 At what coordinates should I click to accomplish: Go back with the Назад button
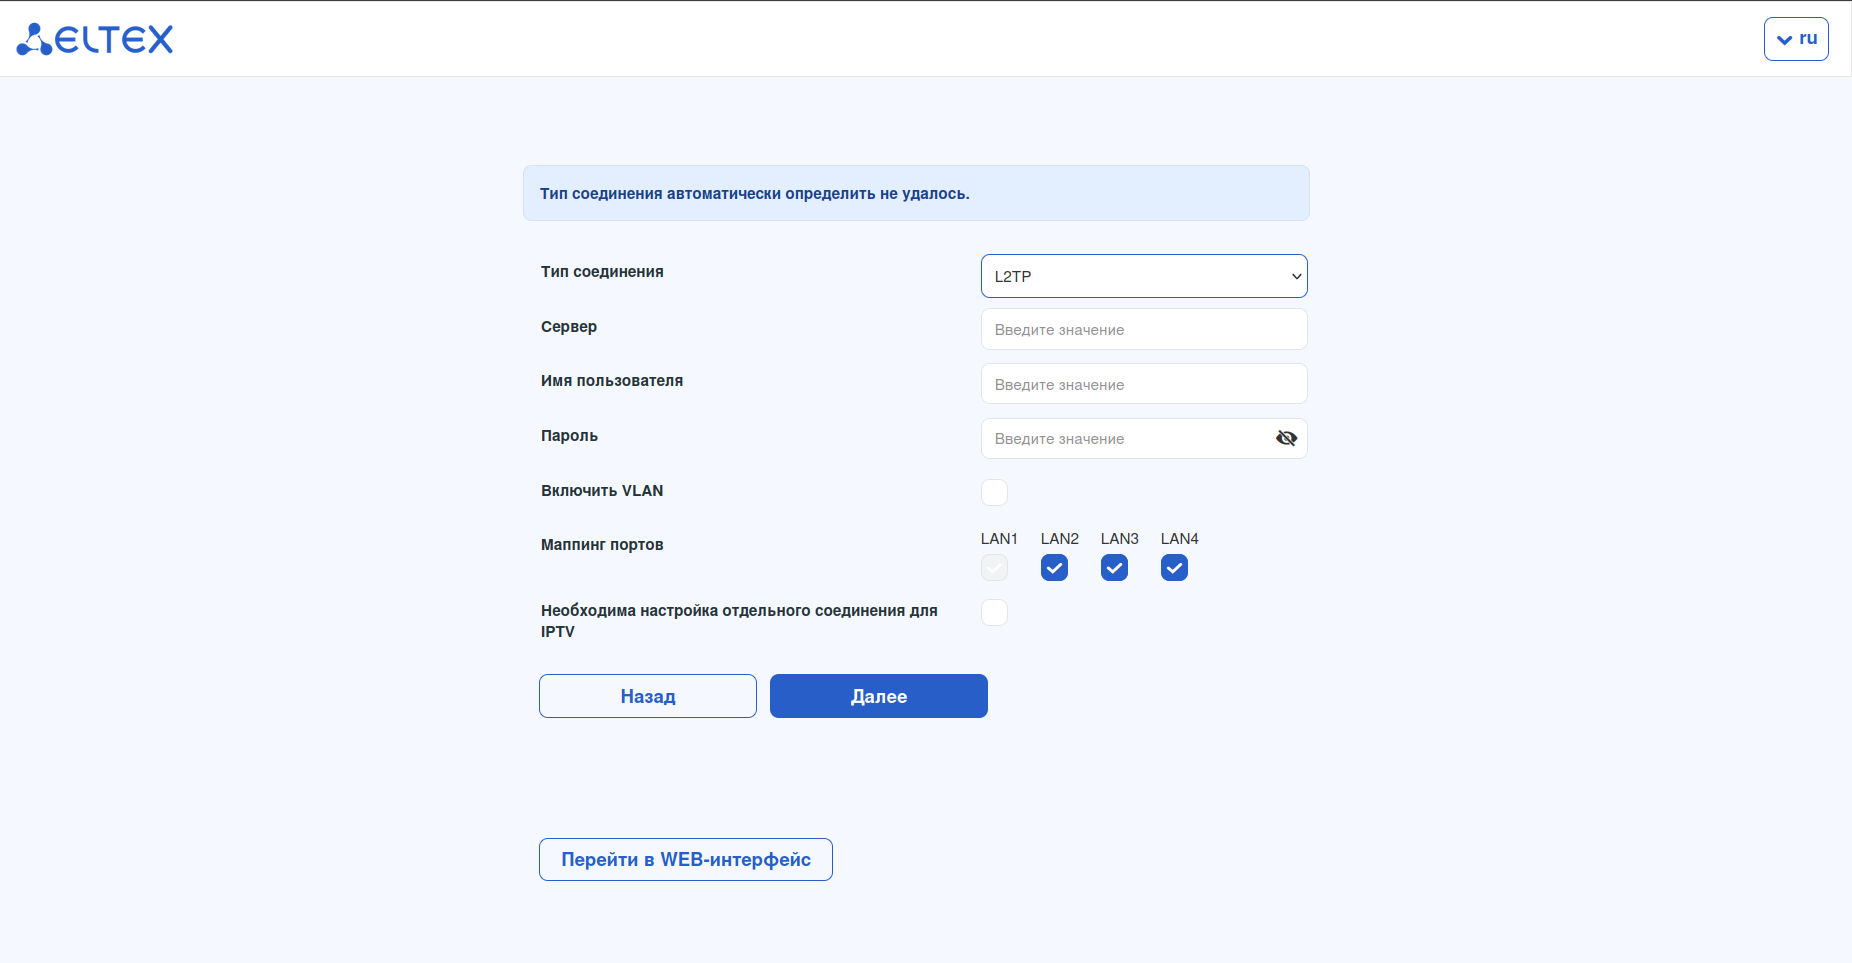(x=648, y=696)
